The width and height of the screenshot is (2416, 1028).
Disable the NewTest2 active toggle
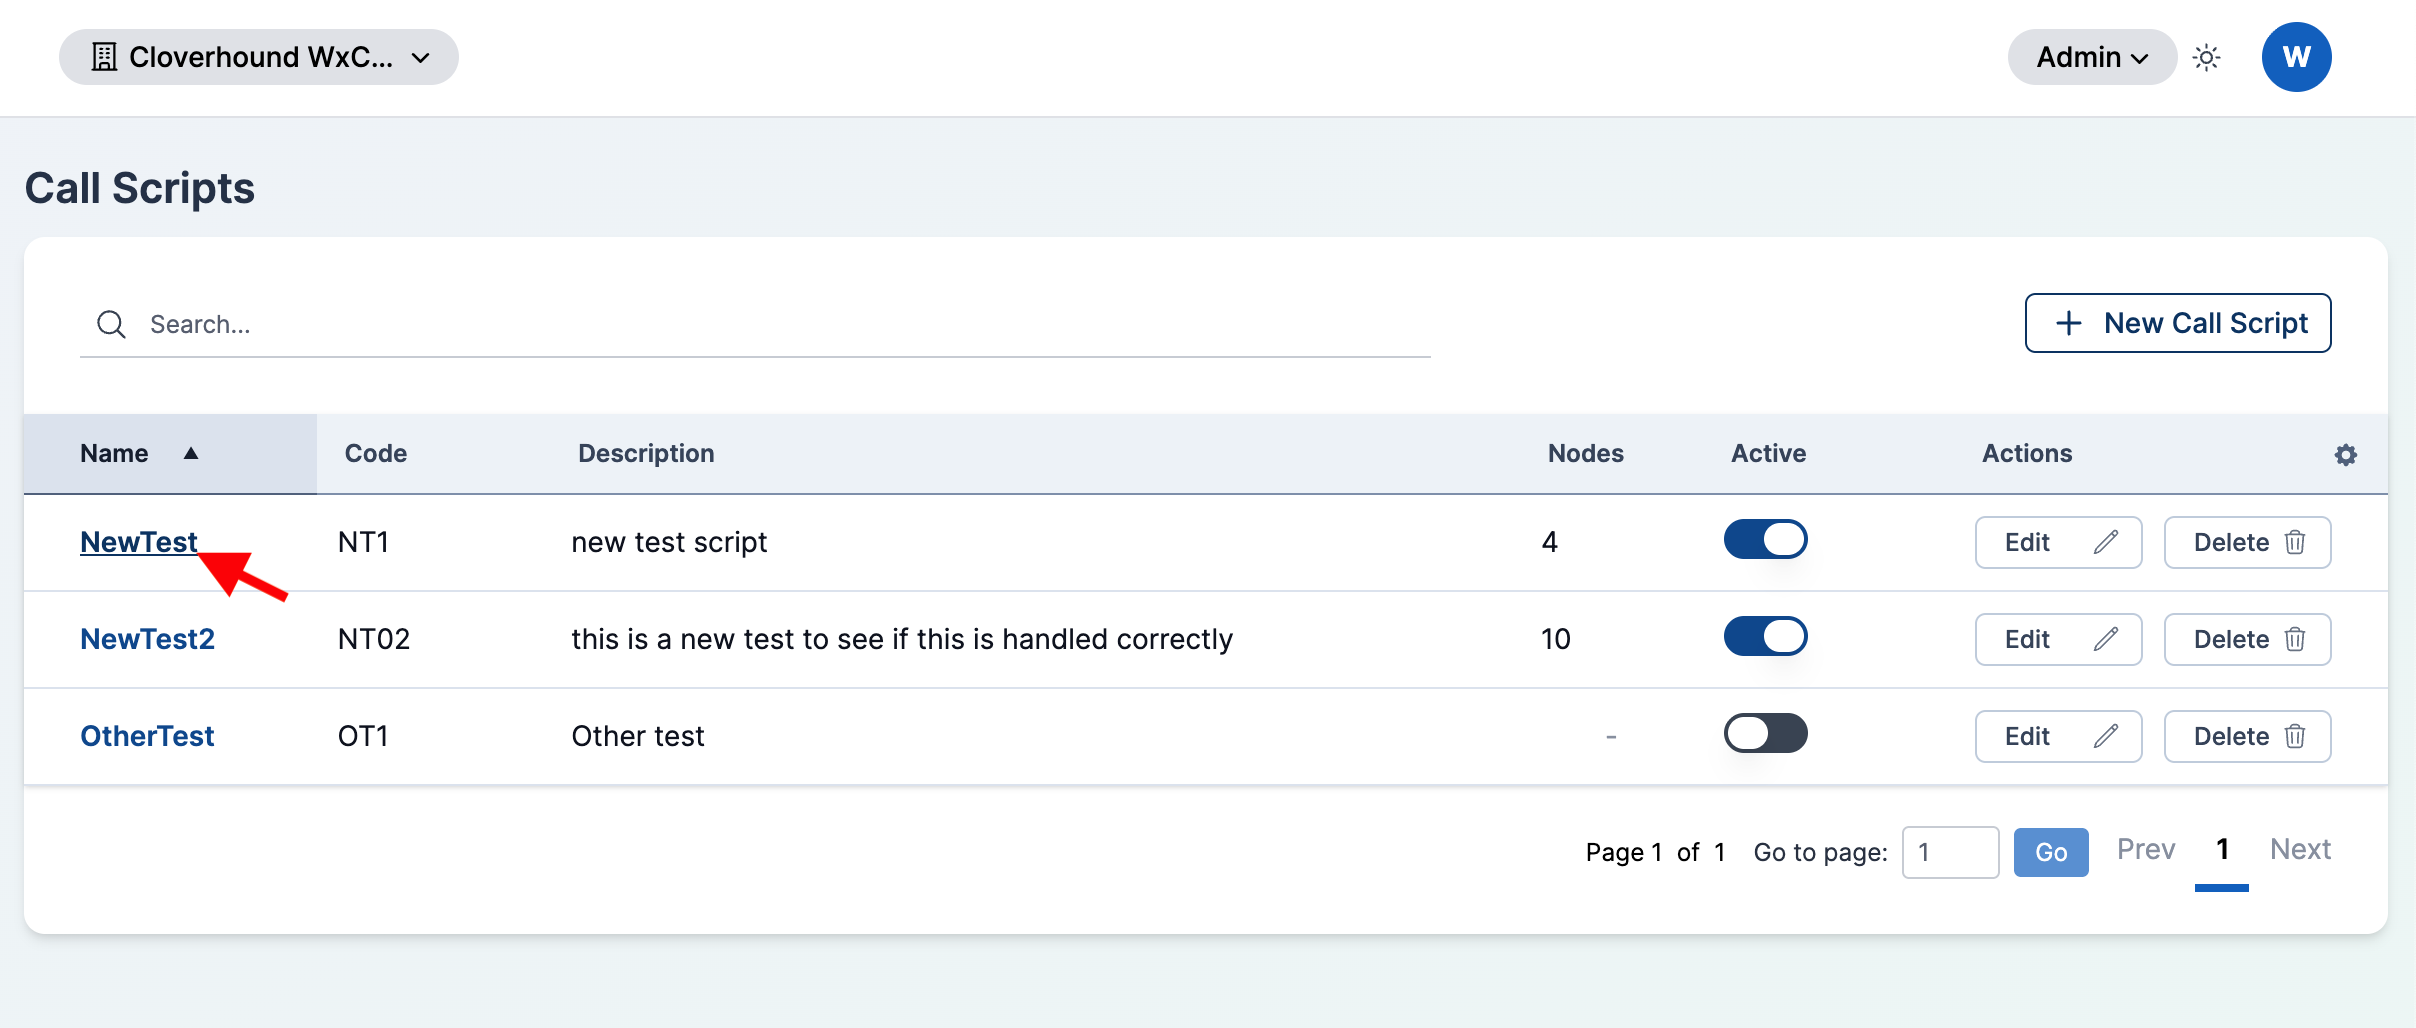1765,636
